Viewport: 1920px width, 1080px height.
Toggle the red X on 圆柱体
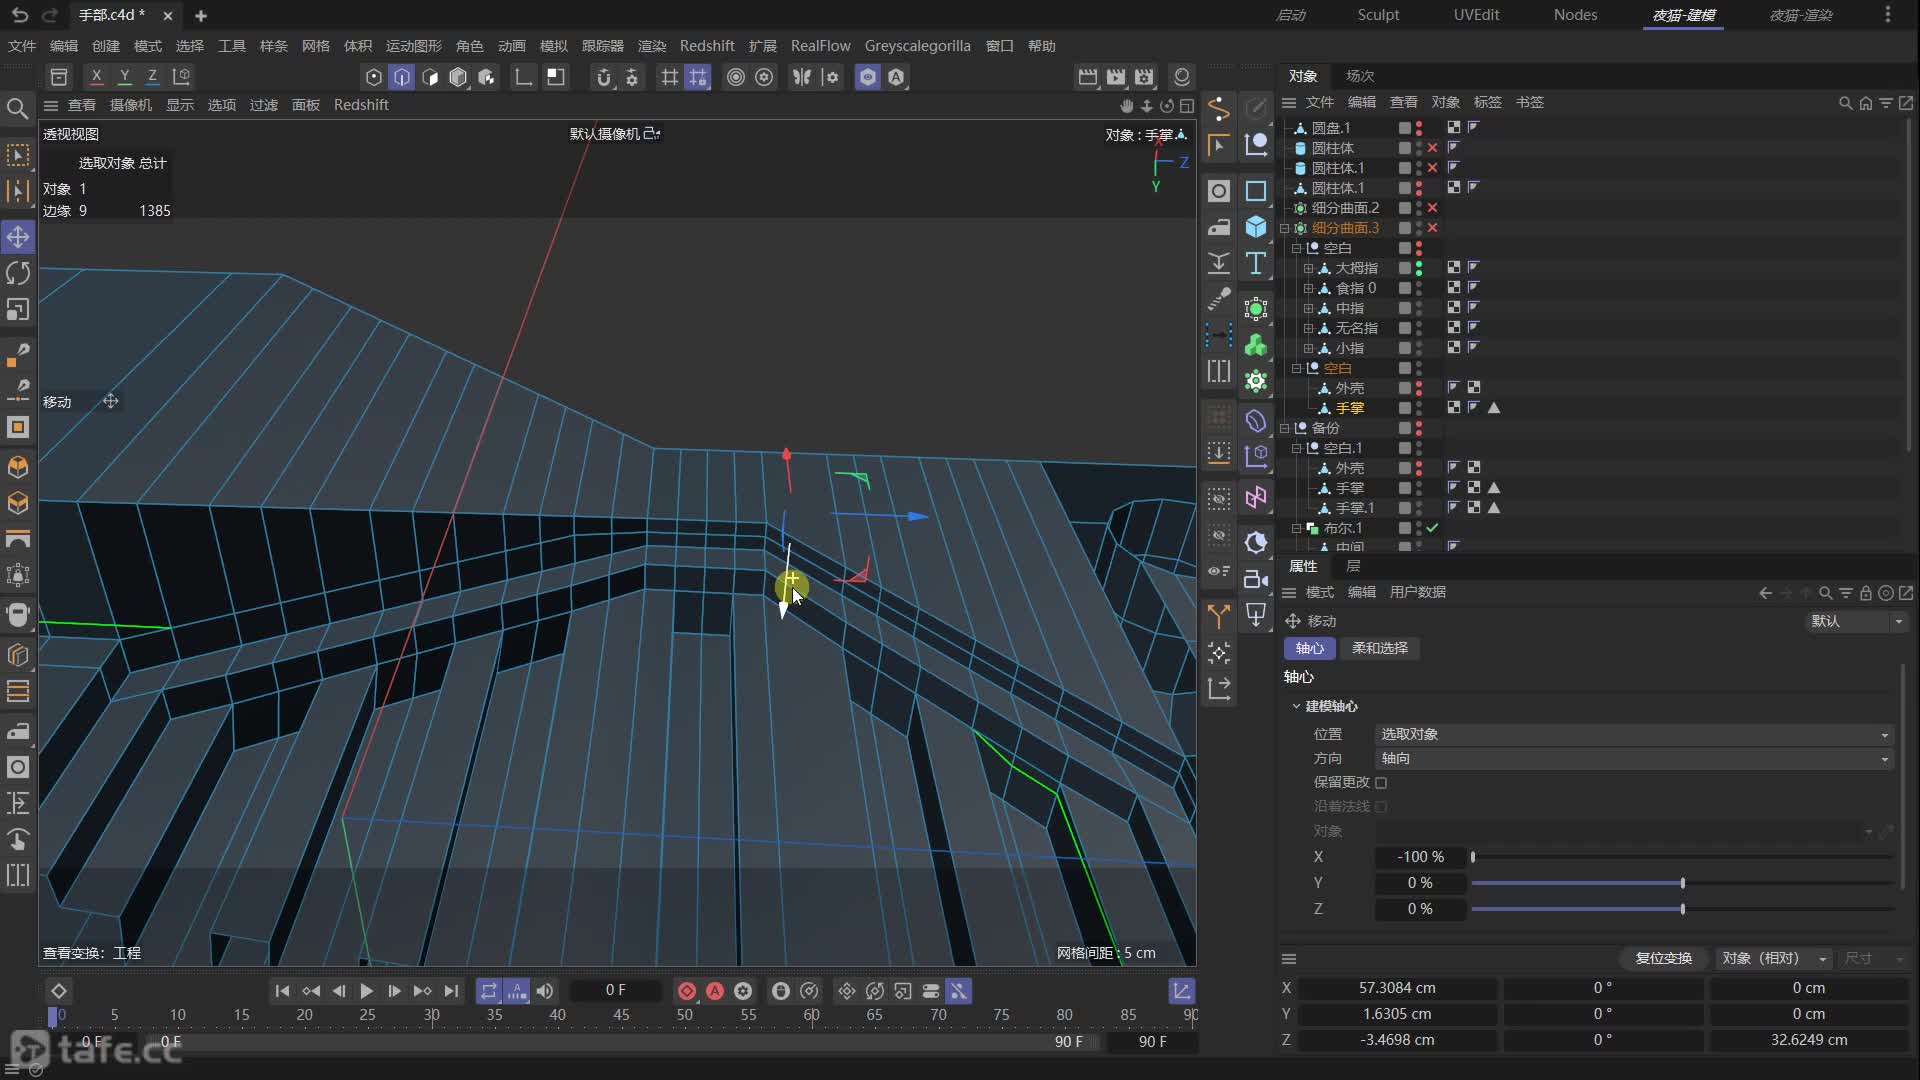pos(1432,148)
